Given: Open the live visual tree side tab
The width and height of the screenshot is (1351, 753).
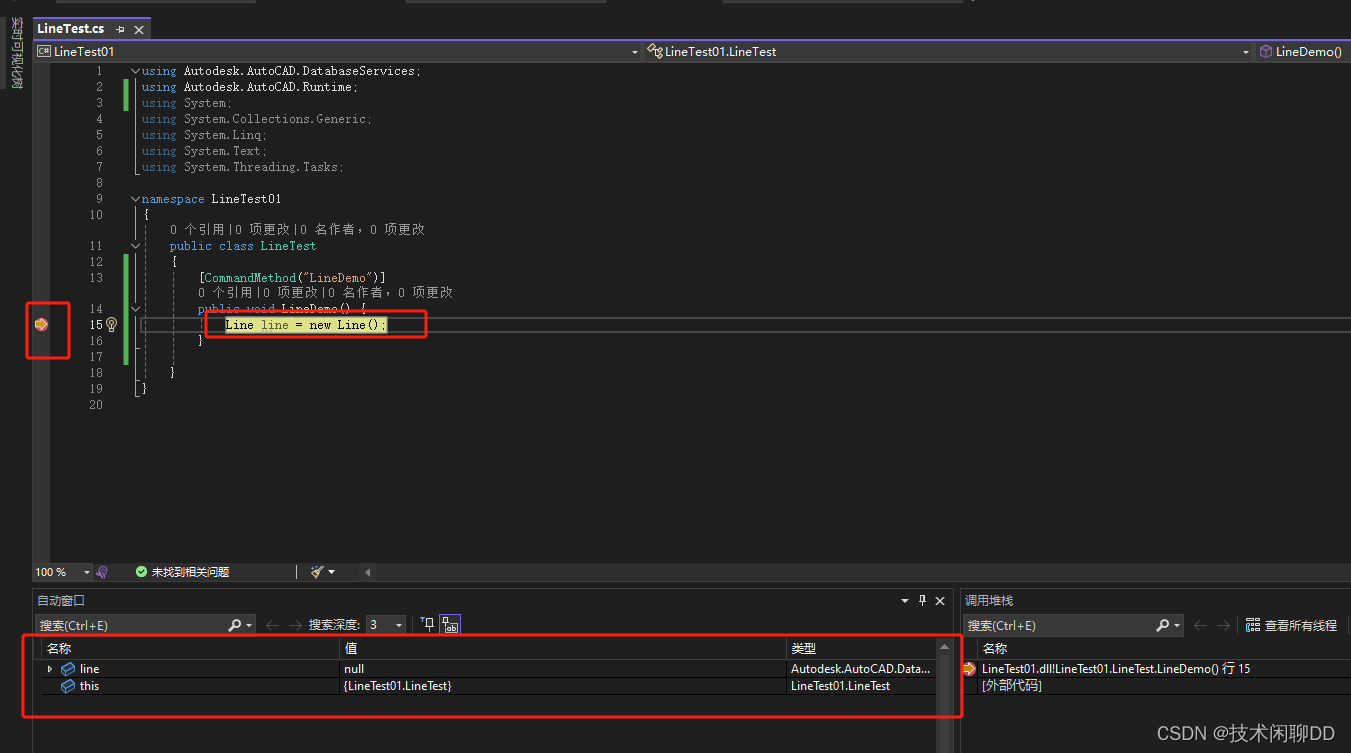Looking at the screenshot, I should (15, 53).
